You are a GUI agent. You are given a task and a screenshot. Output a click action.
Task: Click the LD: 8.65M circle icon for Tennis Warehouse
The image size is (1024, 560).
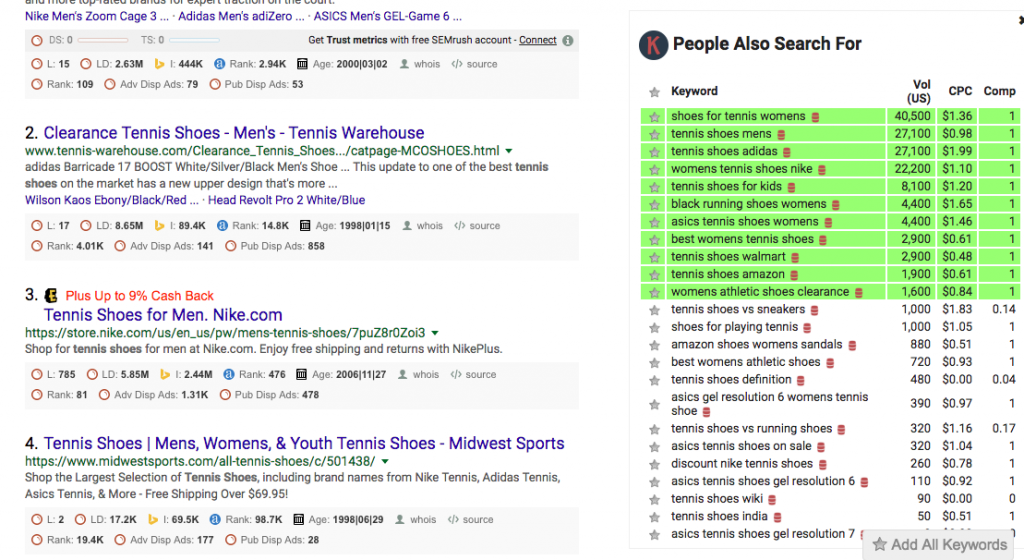pyautogui.click(x=86, y=226)
